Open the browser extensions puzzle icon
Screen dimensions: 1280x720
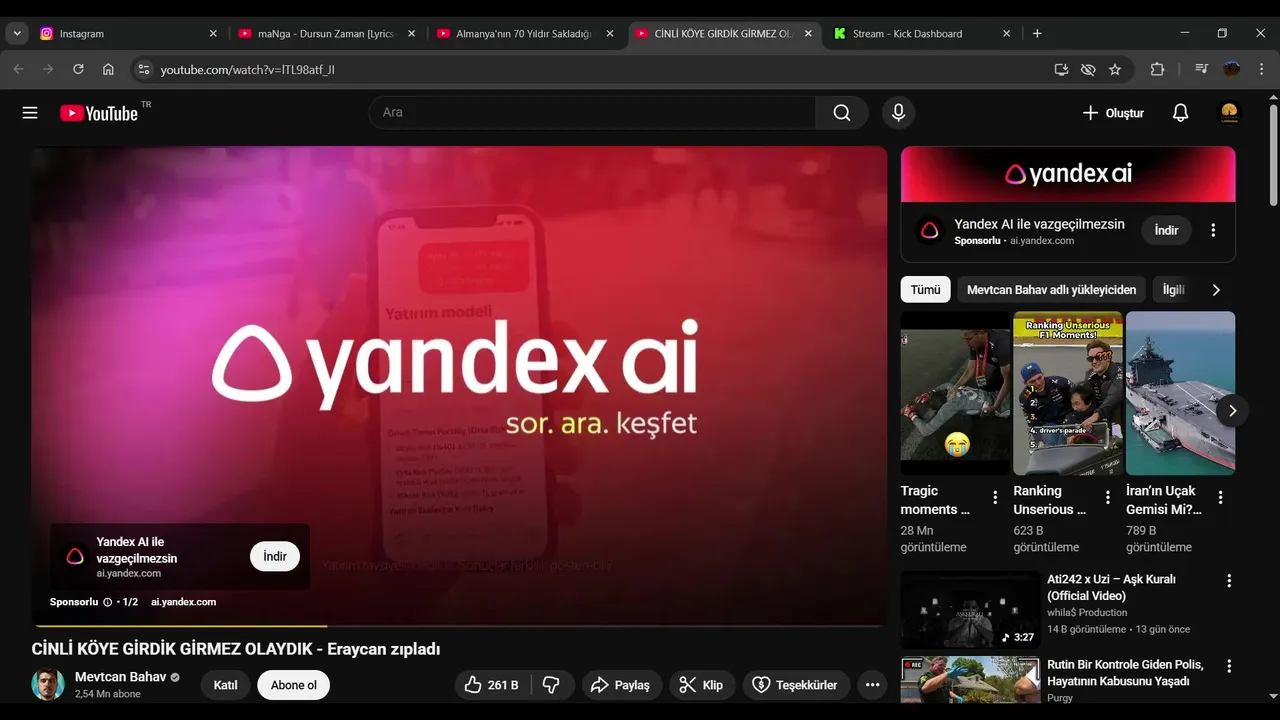pos(1157,69)
